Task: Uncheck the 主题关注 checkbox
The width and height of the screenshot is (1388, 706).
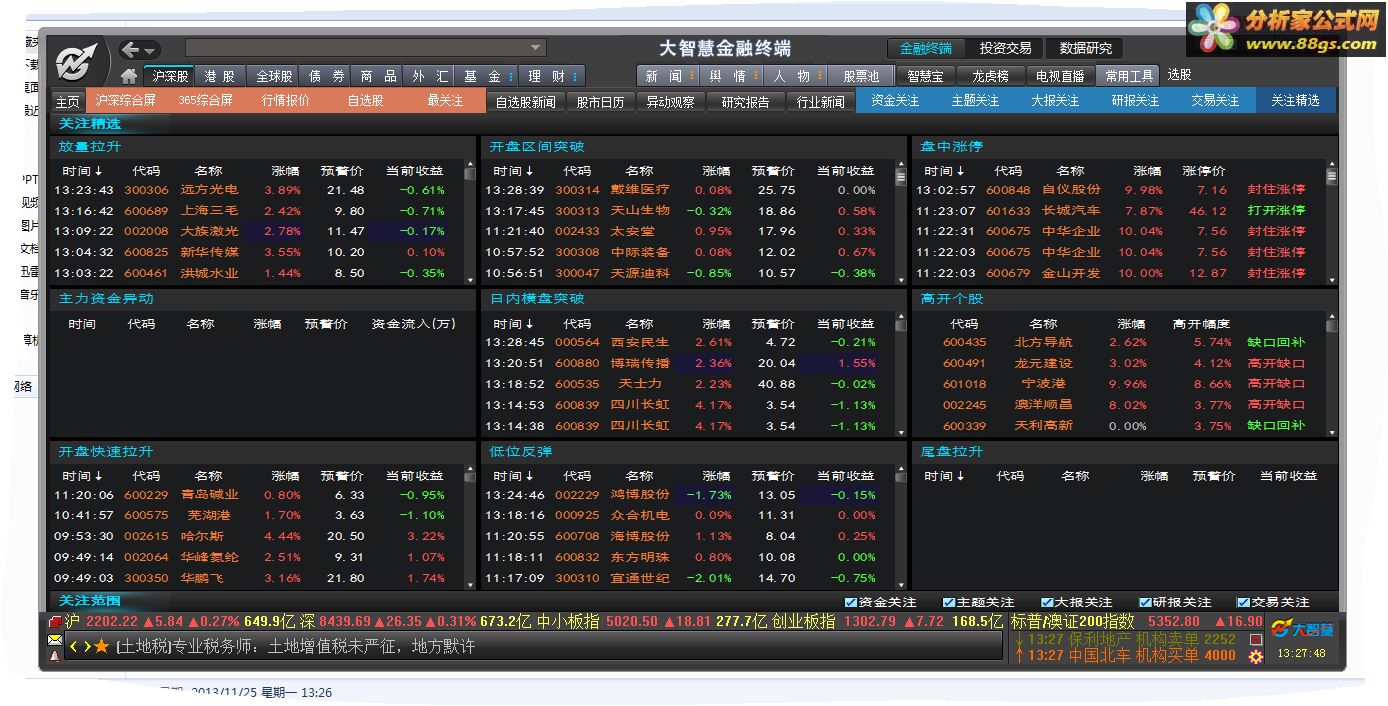Action: 948,602
